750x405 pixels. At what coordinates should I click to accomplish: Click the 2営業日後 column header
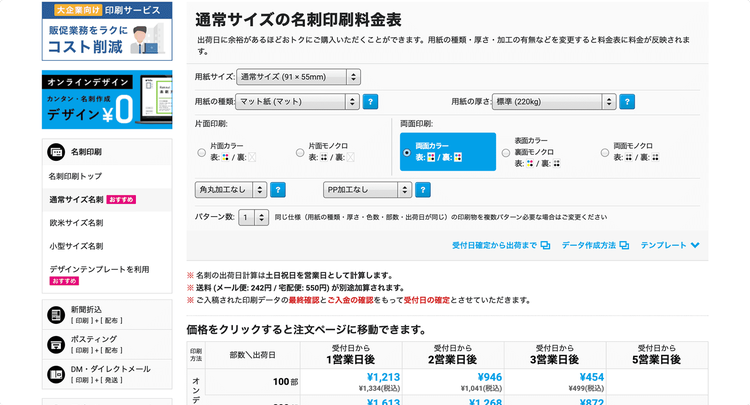pos(452,355)
